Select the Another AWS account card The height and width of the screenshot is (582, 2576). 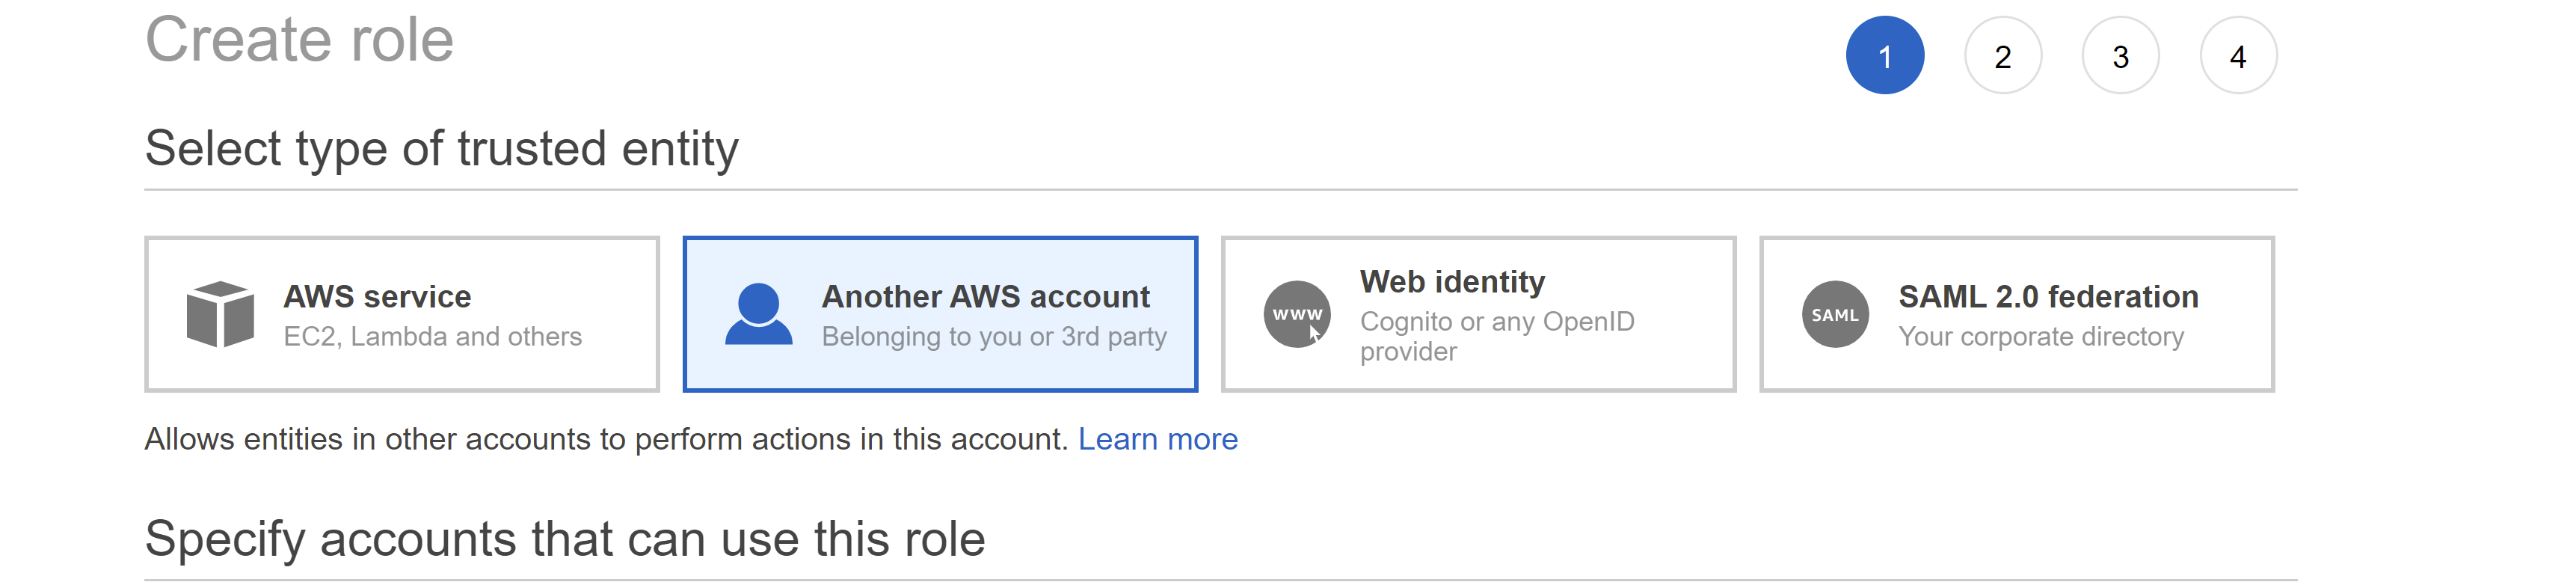940,314
